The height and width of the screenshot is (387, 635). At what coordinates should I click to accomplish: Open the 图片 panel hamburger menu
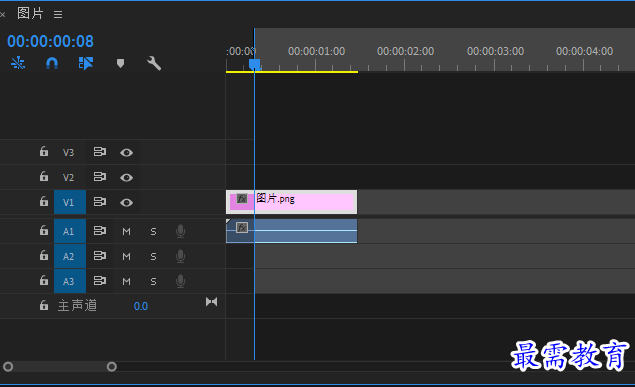(x=58, y=15)
